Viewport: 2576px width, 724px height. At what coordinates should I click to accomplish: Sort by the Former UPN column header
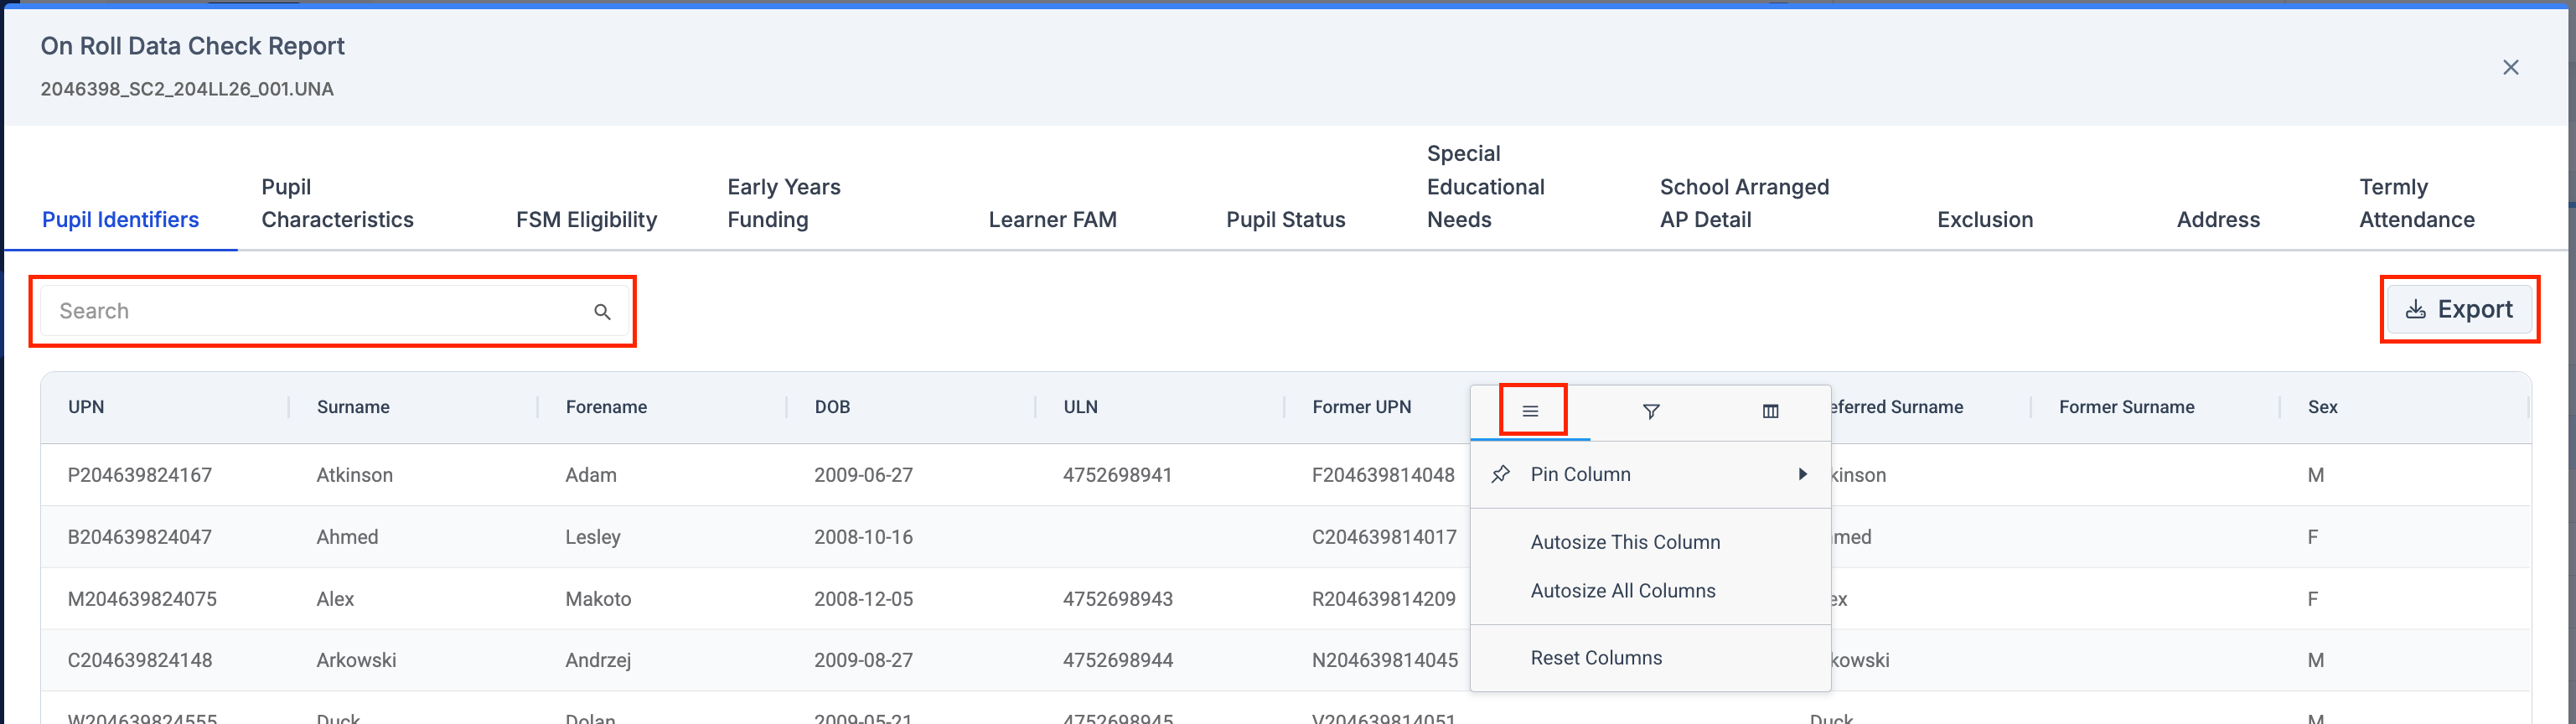(x=1361, y=407)
